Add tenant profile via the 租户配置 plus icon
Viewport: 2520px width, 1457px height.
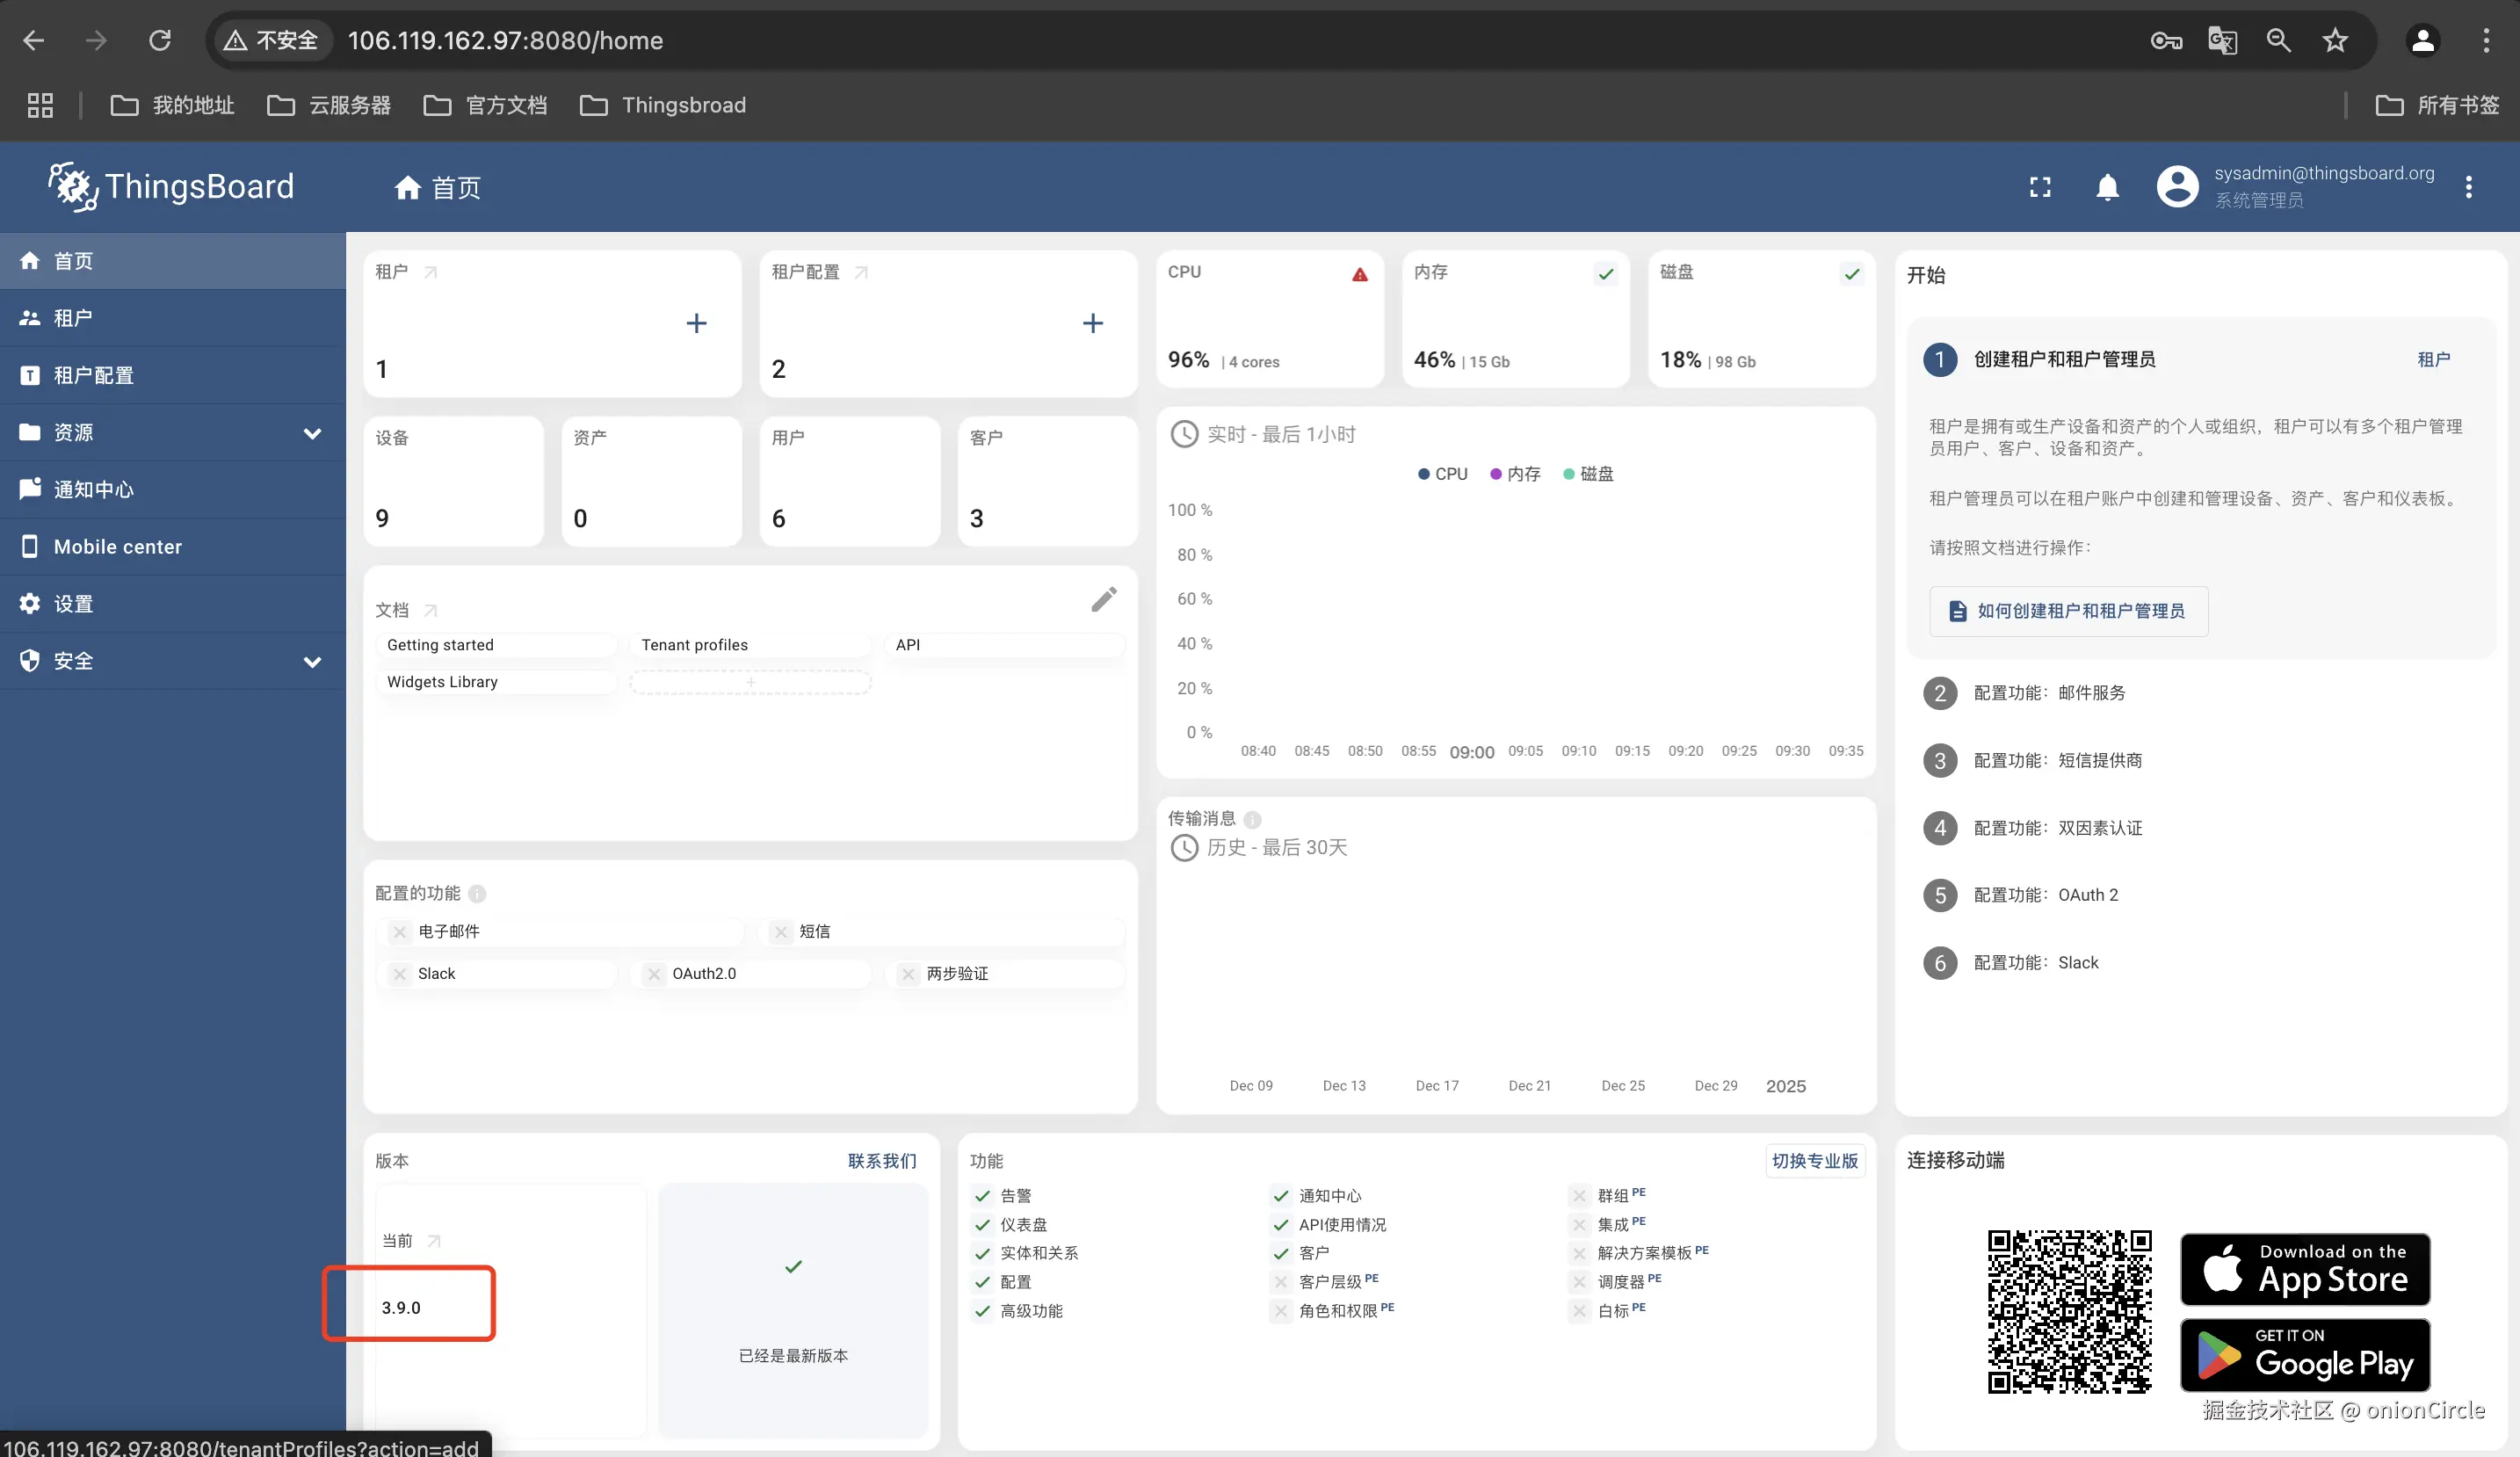1092,323
